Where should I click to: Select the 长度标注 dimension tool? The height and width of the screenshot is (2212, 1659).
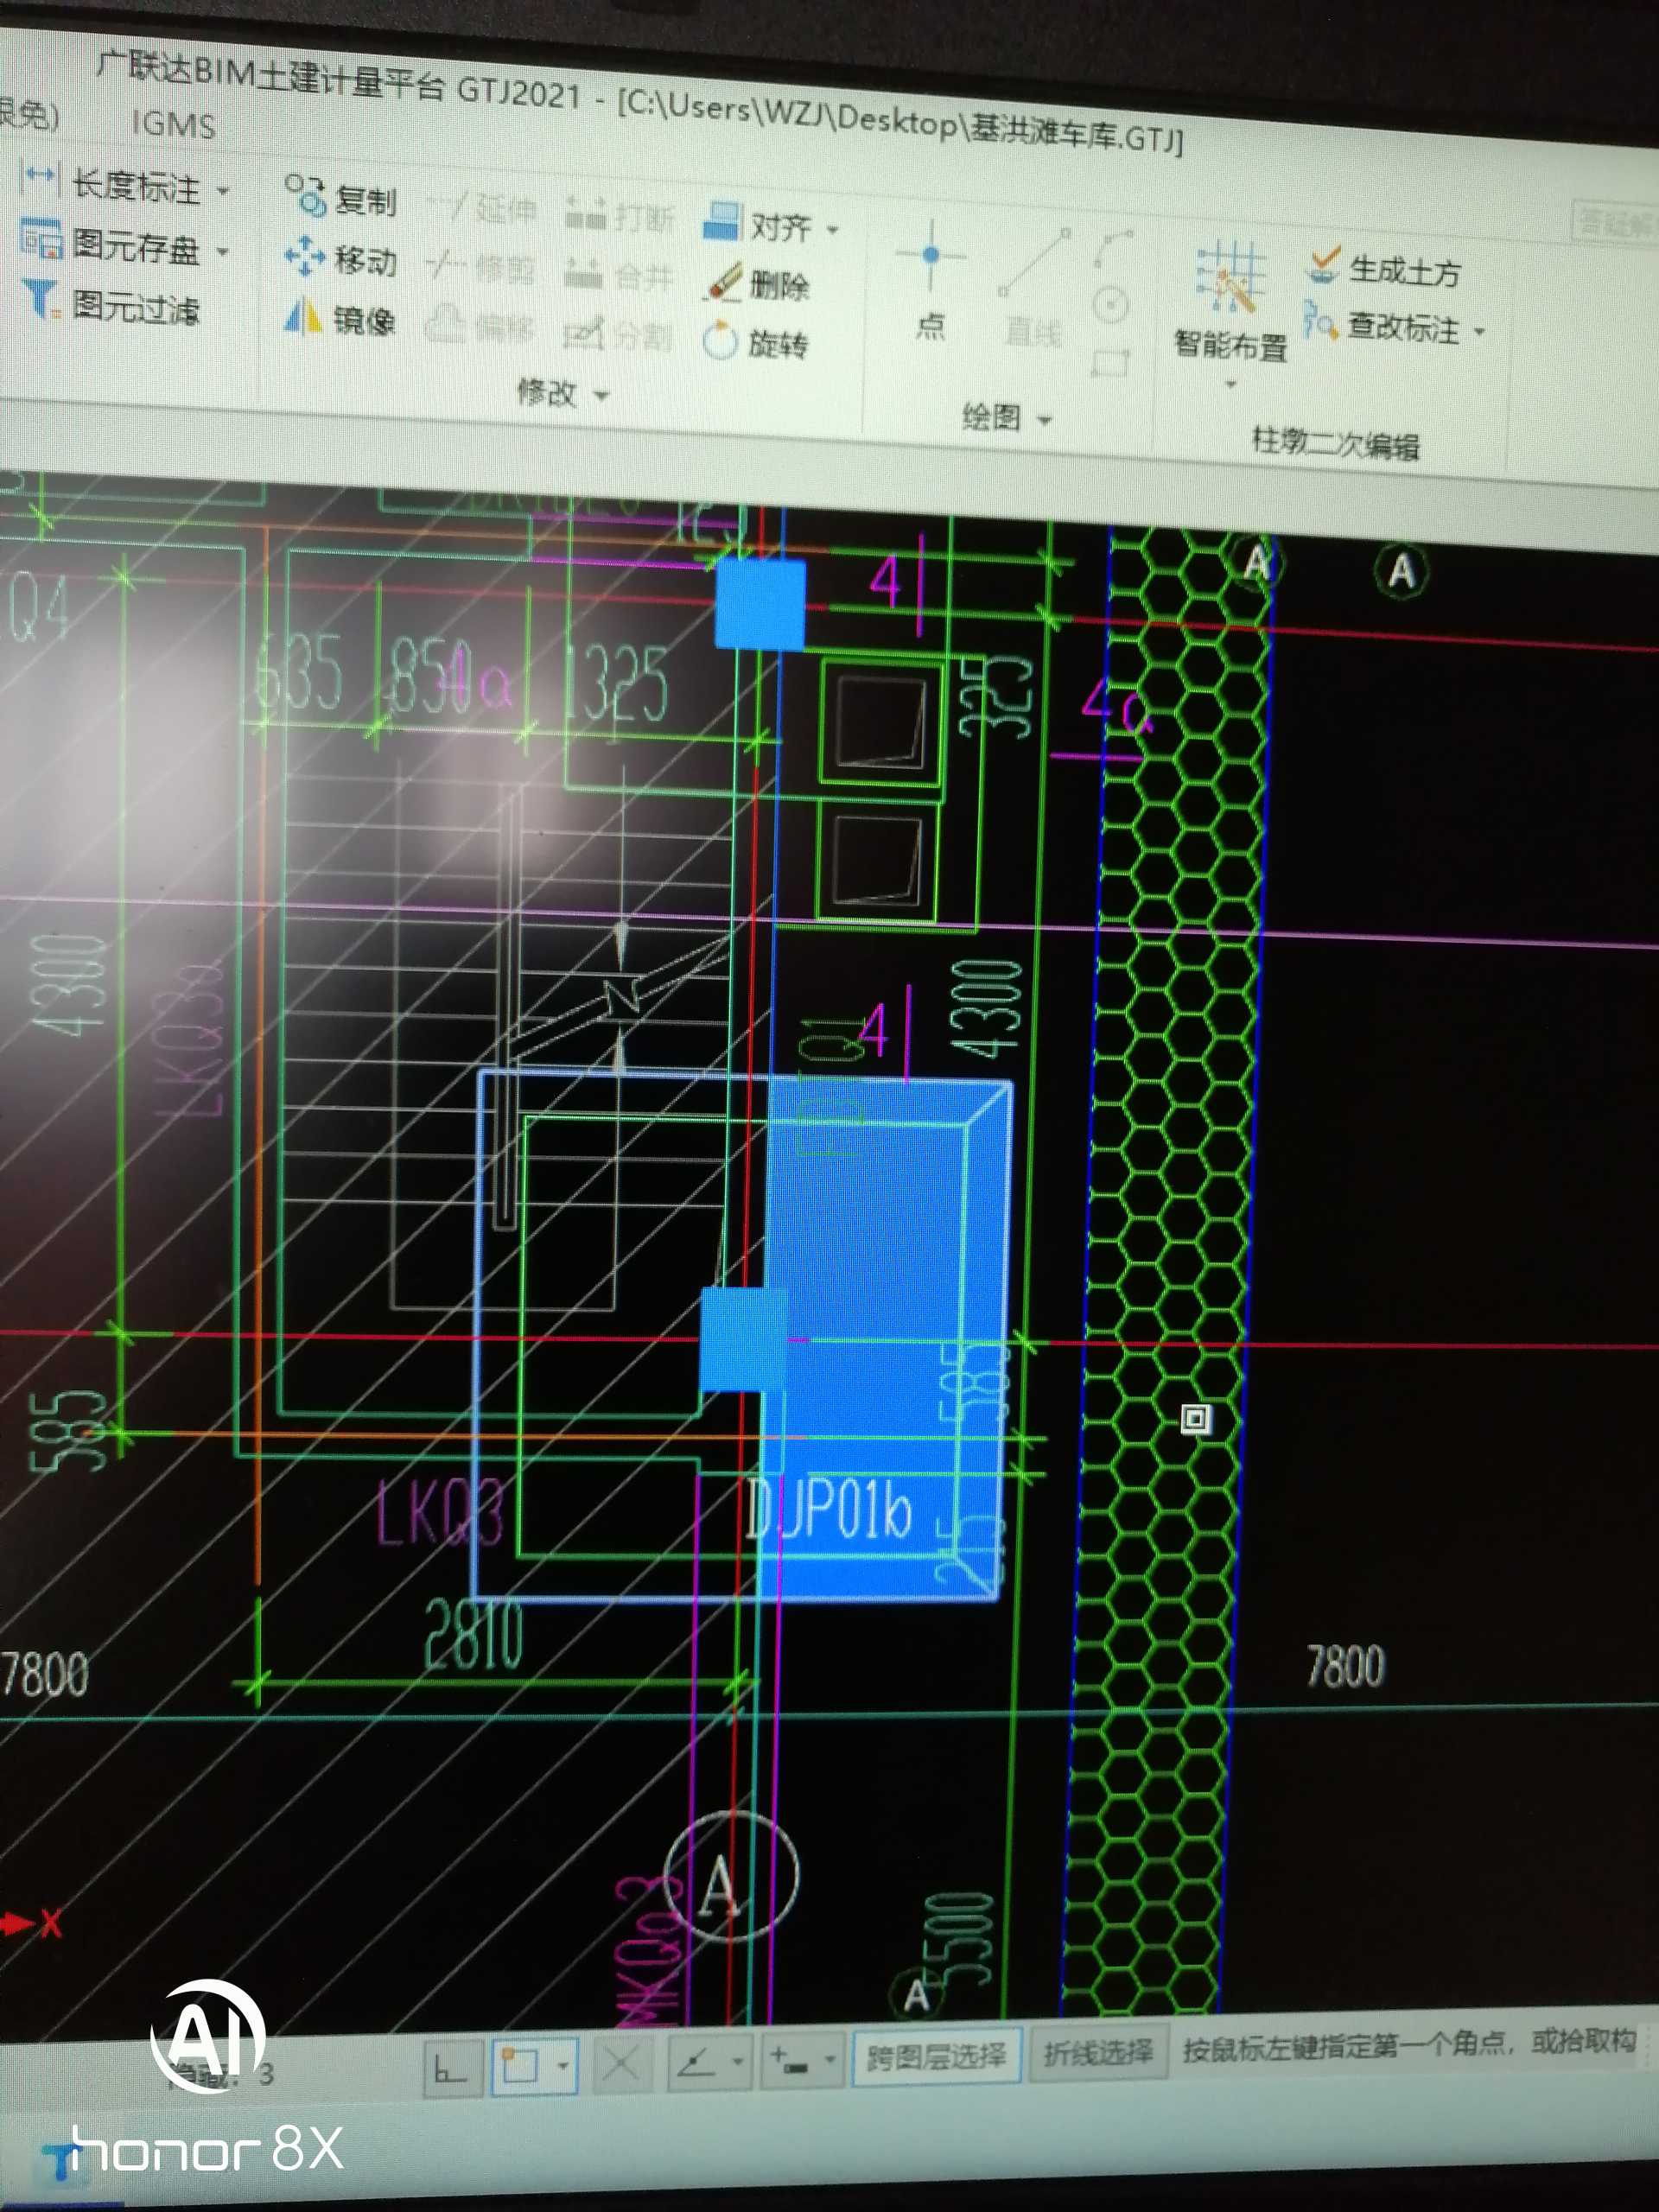point(113,184)
